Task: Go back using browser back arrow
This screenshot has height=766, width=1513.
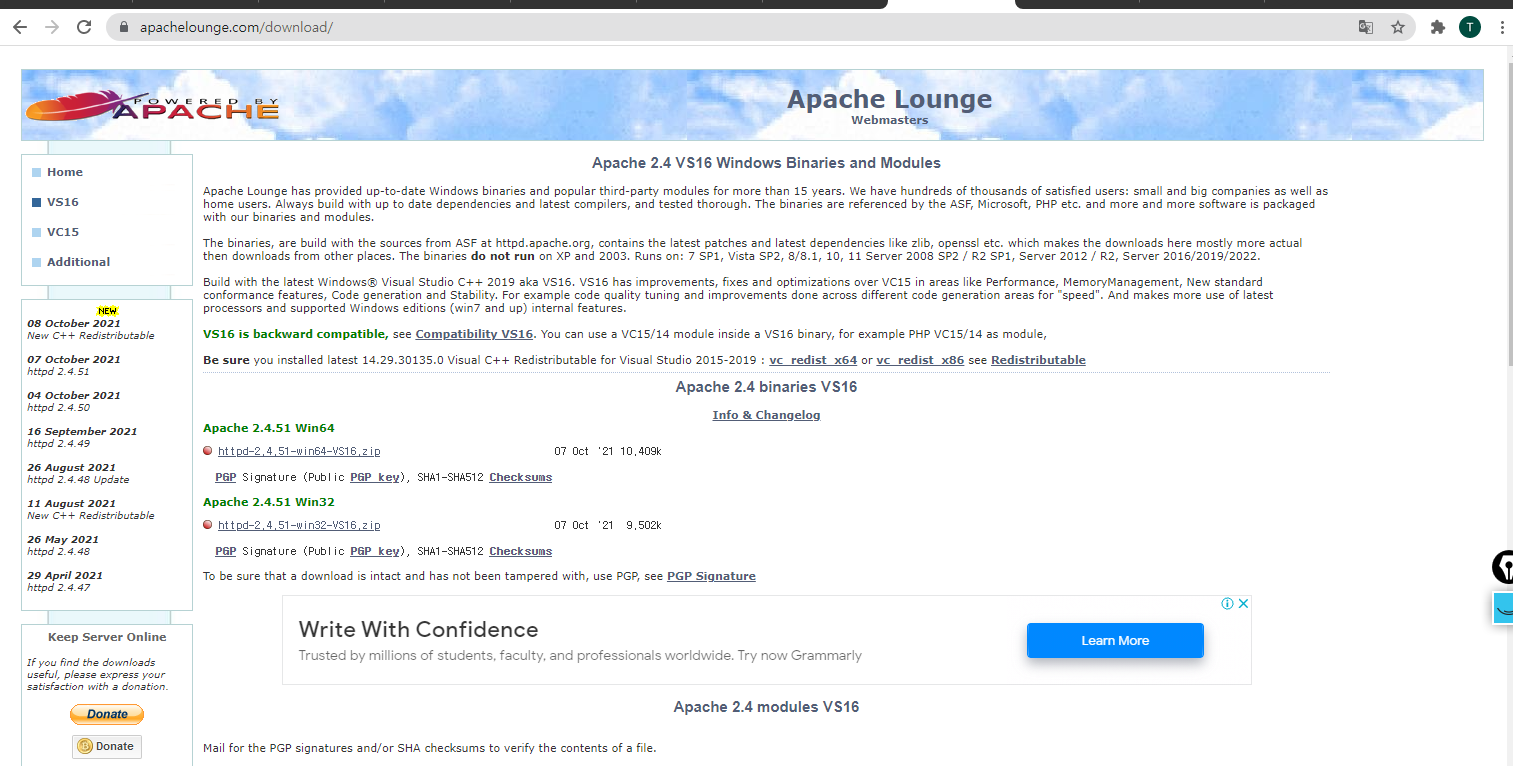Action: (20, 27)
